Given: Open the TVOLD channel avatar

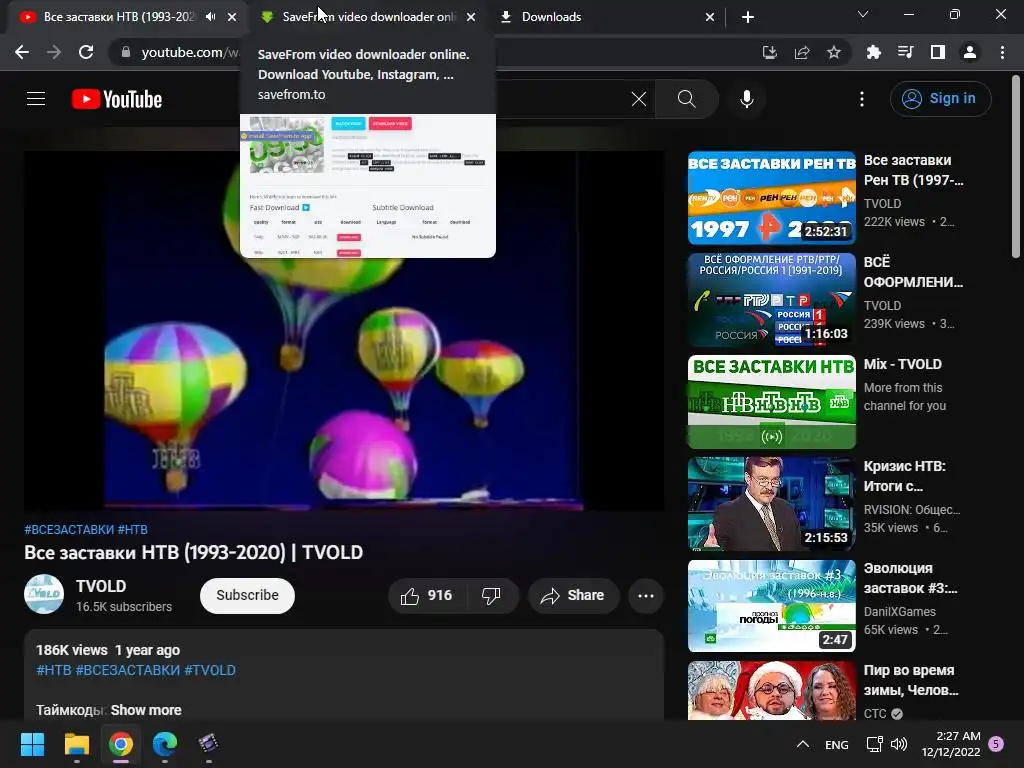Looking at the screenshot, I should coord(44,594).
